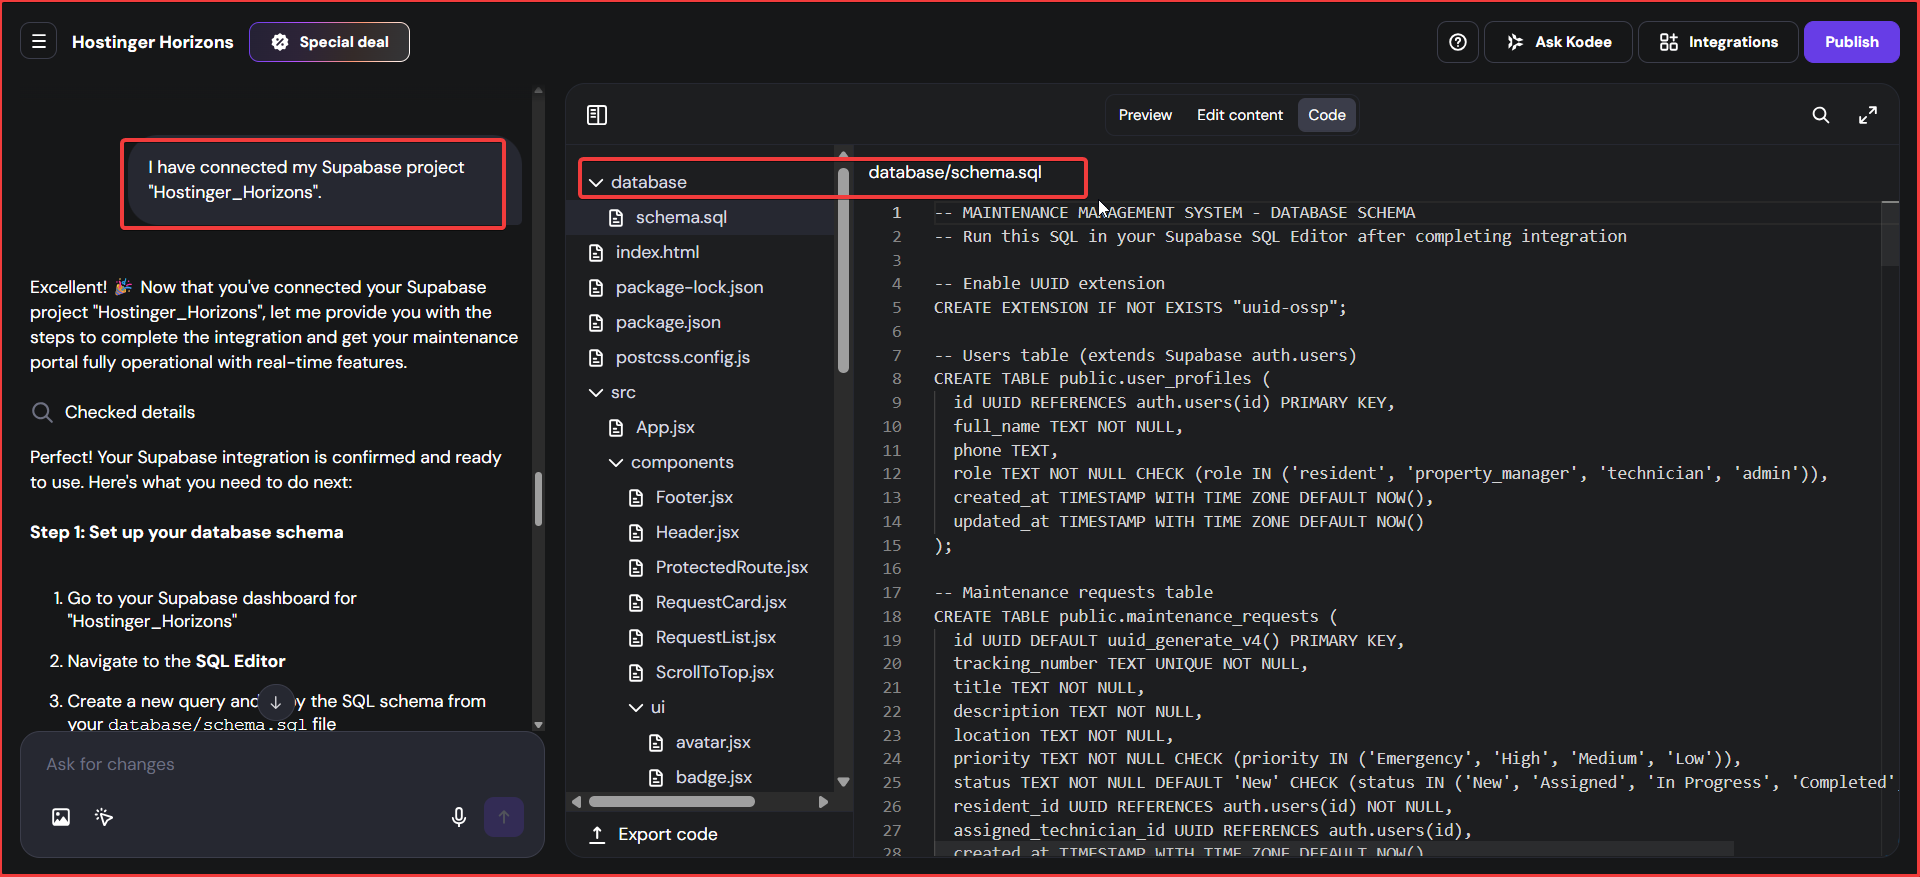Collapse the database folder
The image size is (1920, 877).
[596, 182]
